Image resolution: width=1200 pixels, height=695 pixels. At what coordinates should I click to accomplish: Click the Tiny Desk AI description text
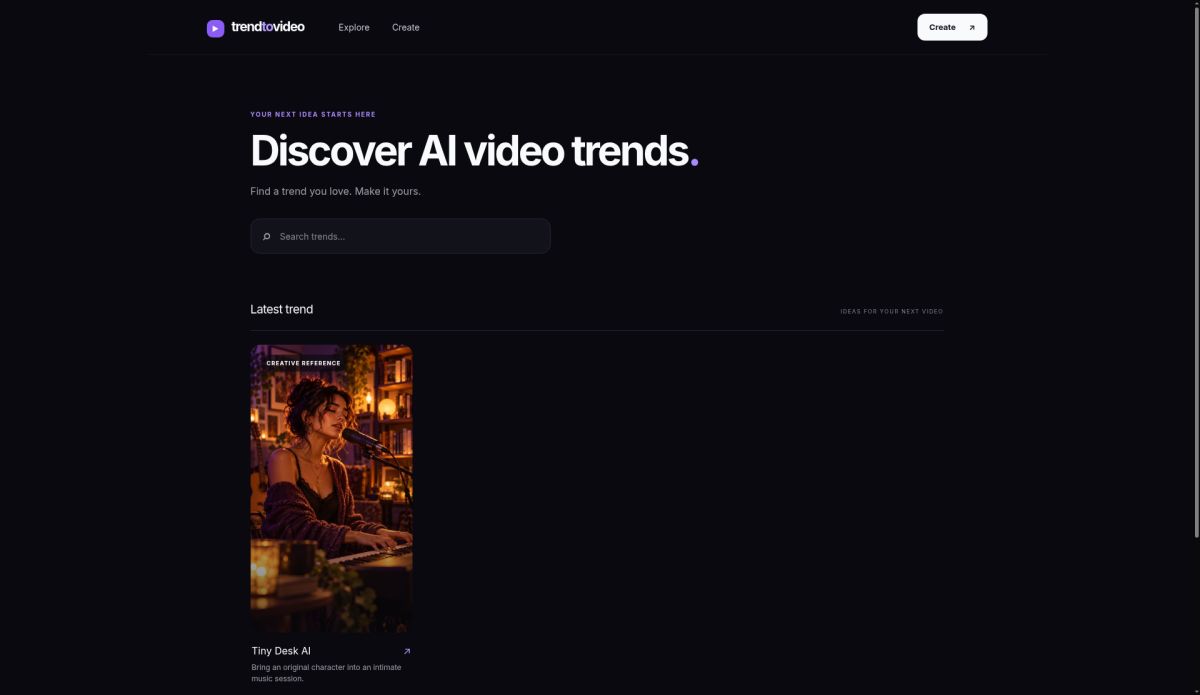(326, 673)
